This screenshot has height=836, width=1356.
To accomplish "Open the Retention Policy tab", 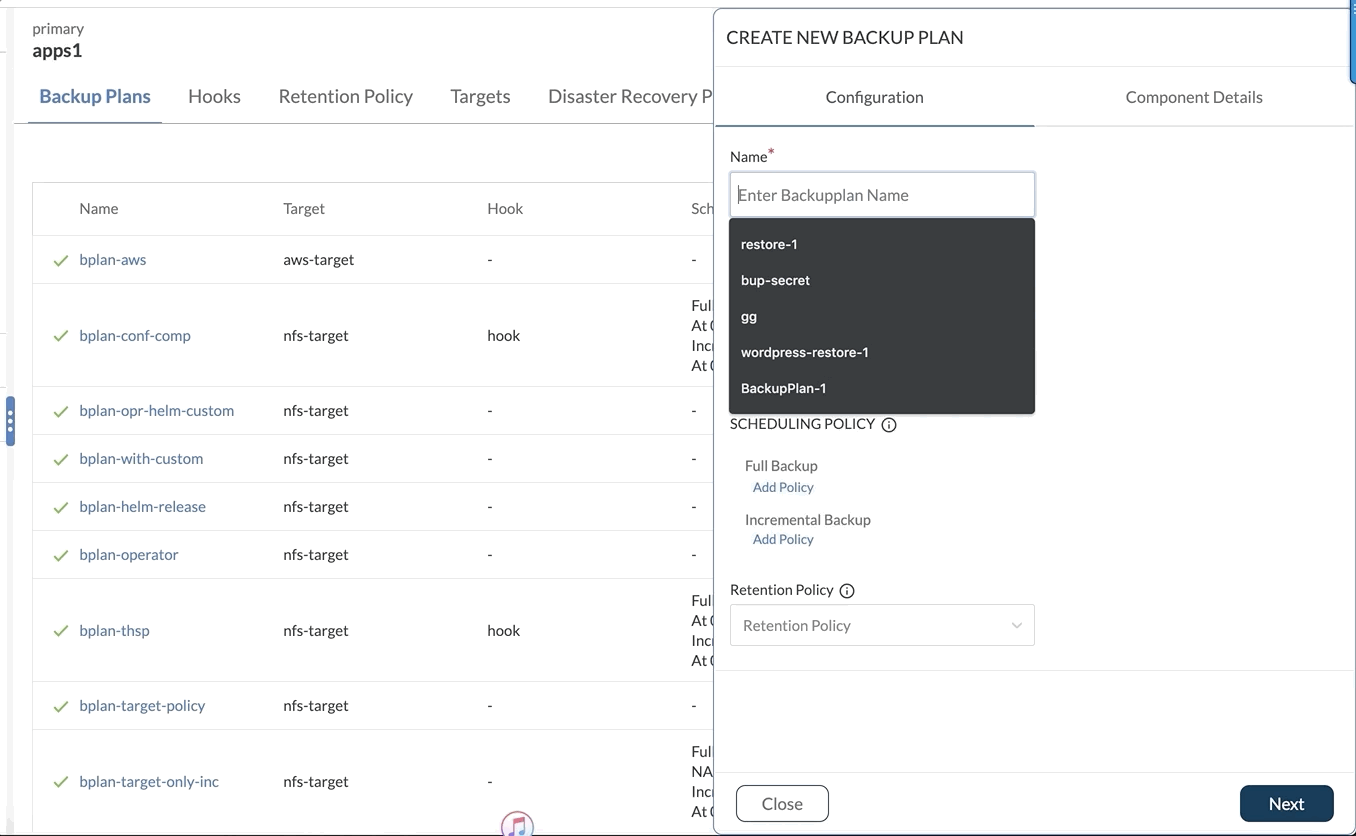I will point(346,96).
